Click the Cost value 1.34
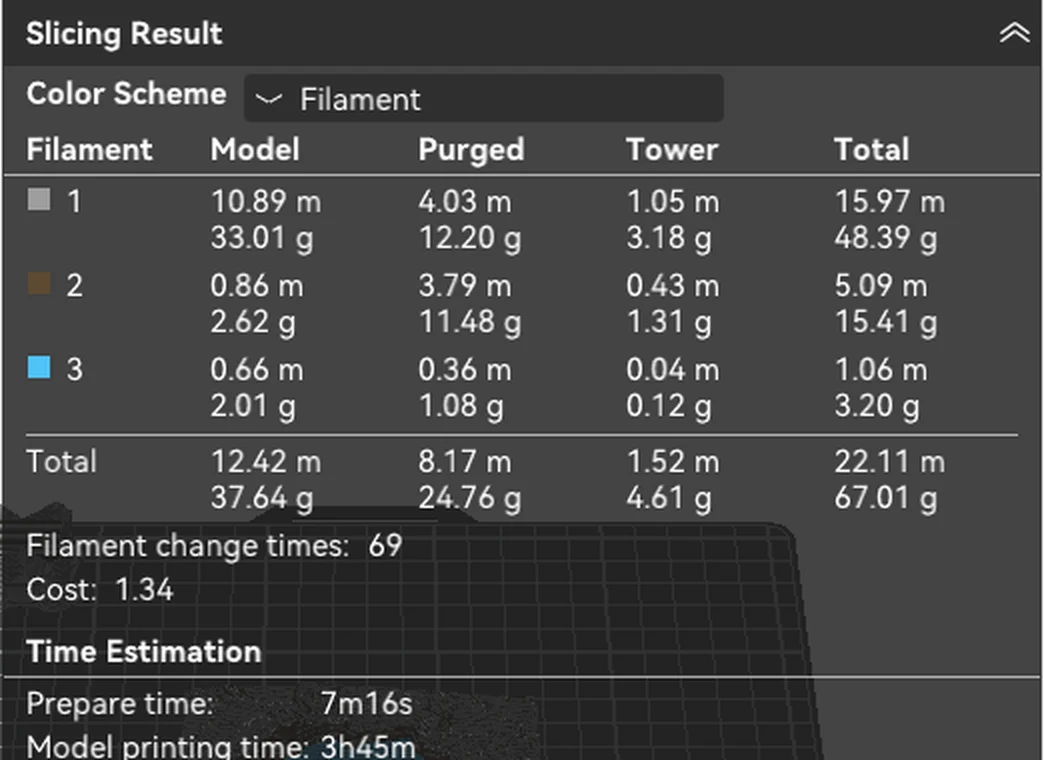1044x760 pixels. tap(144, 589)
